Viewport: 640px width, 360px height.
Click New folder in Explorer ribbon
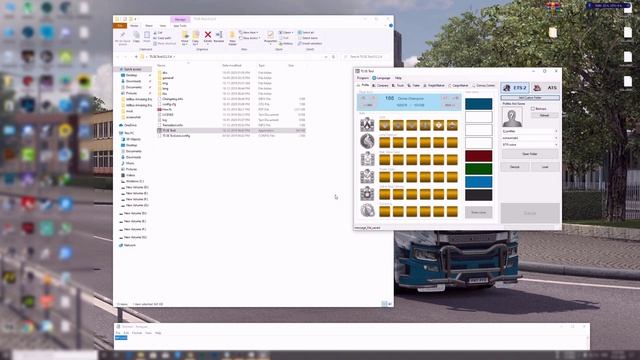tap(232, 38)
